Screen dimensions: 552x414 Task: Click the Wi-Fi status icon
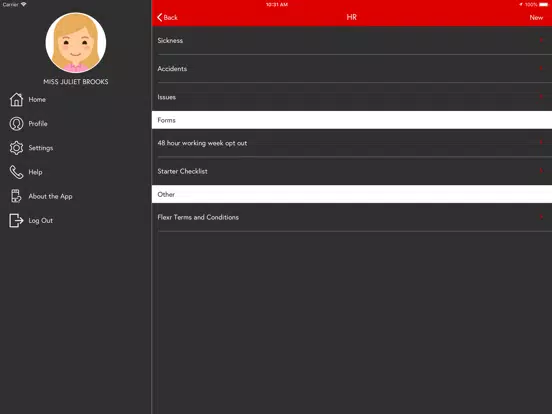coord(24,4)
